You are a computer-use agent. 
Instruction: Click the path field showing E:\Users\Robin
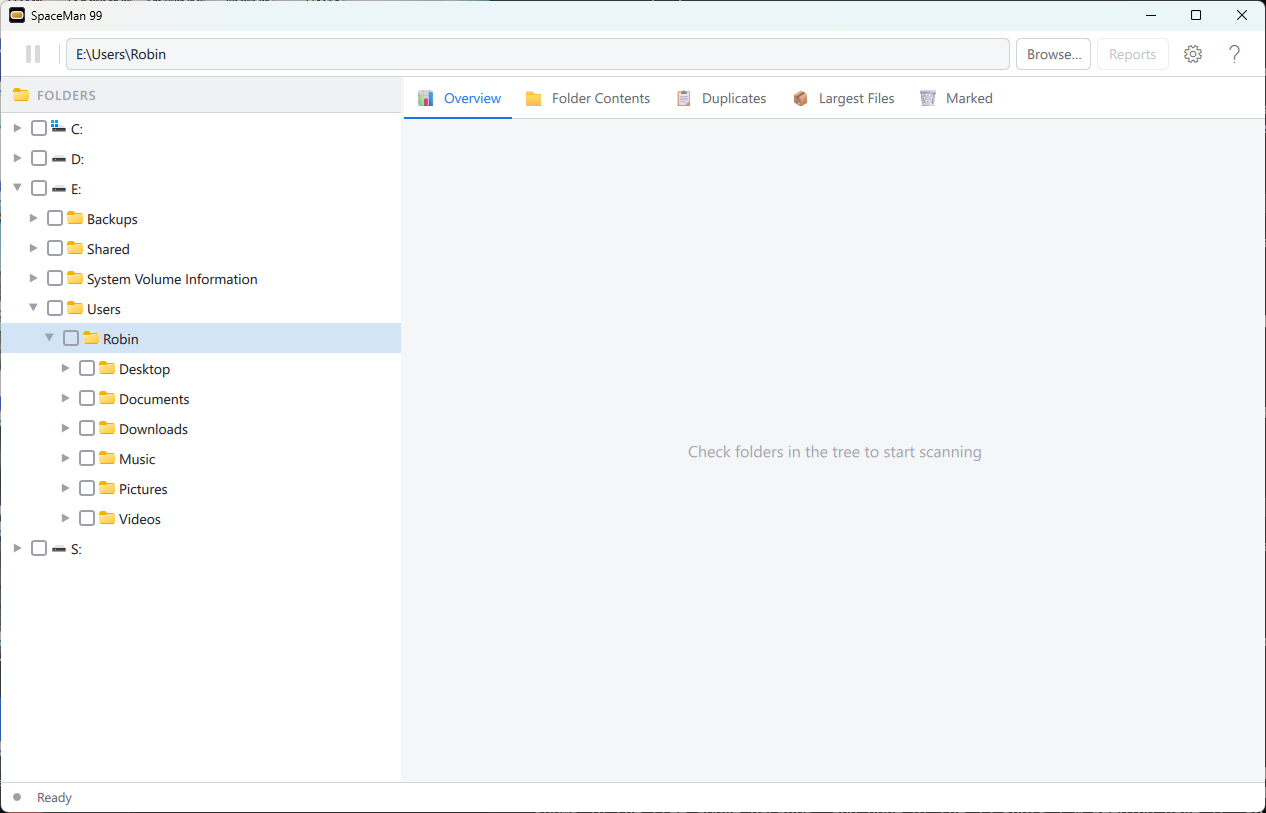pyautogui.click(x=537, y=54)
